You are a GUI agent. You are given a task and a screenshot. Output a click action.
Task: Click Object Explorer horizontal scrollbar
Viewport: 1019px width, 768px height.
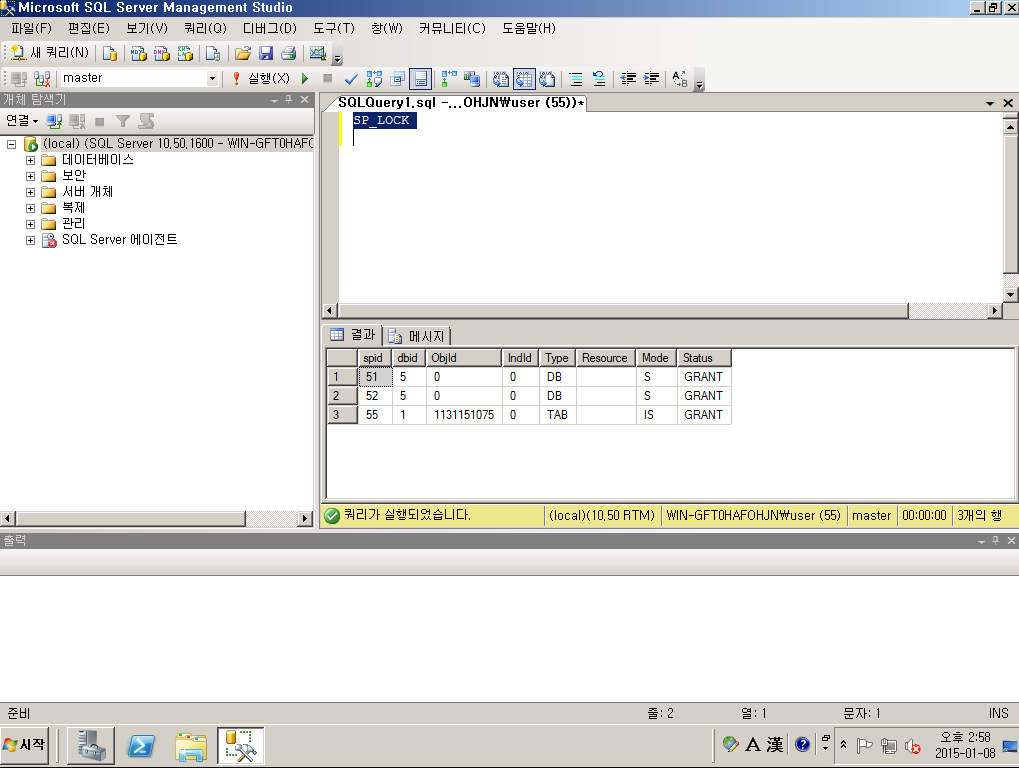[x=131, y=518]
